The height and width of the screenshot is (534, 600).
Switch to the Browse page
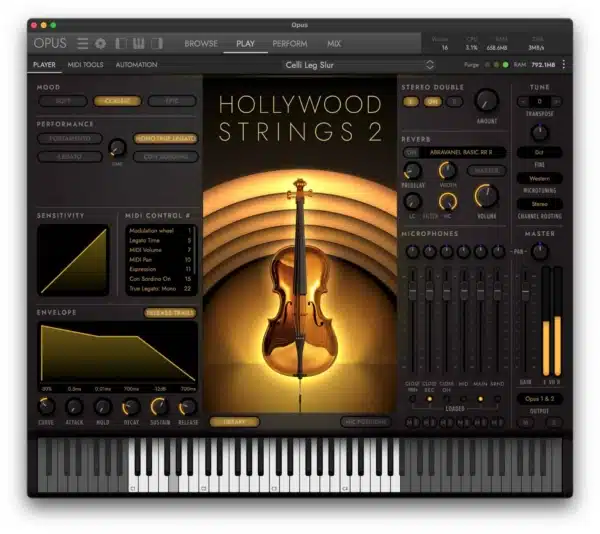201,44
